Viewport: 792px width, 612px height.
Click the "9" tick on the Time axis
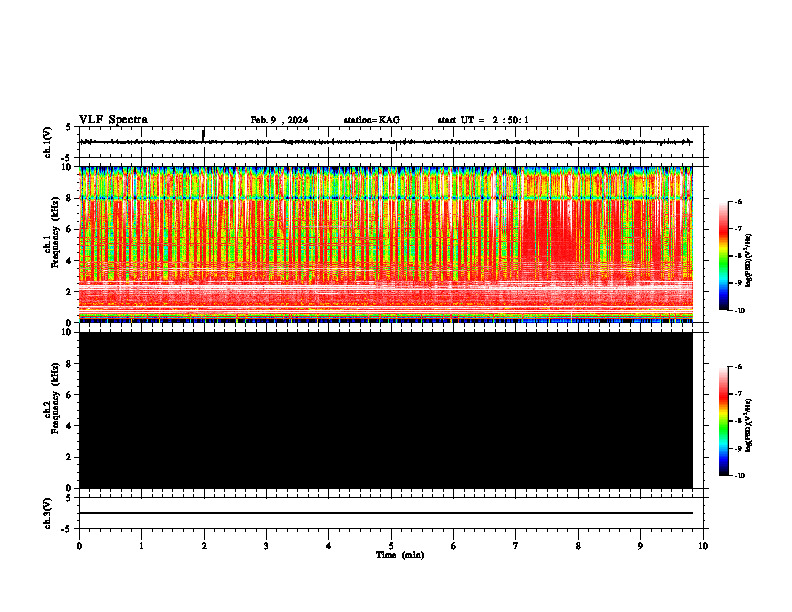point(640,546)
